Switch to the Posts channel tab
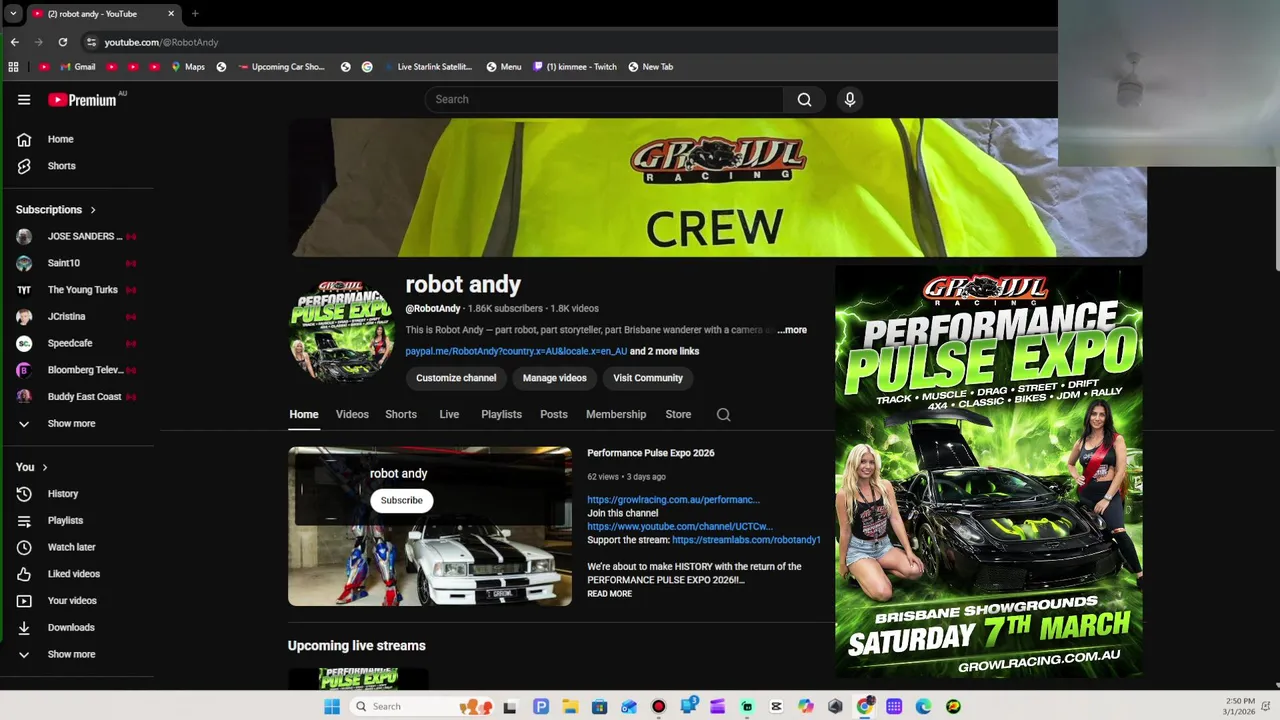Screen dimensions: 1280x720 pyautogui.click(x=554, y=414)
